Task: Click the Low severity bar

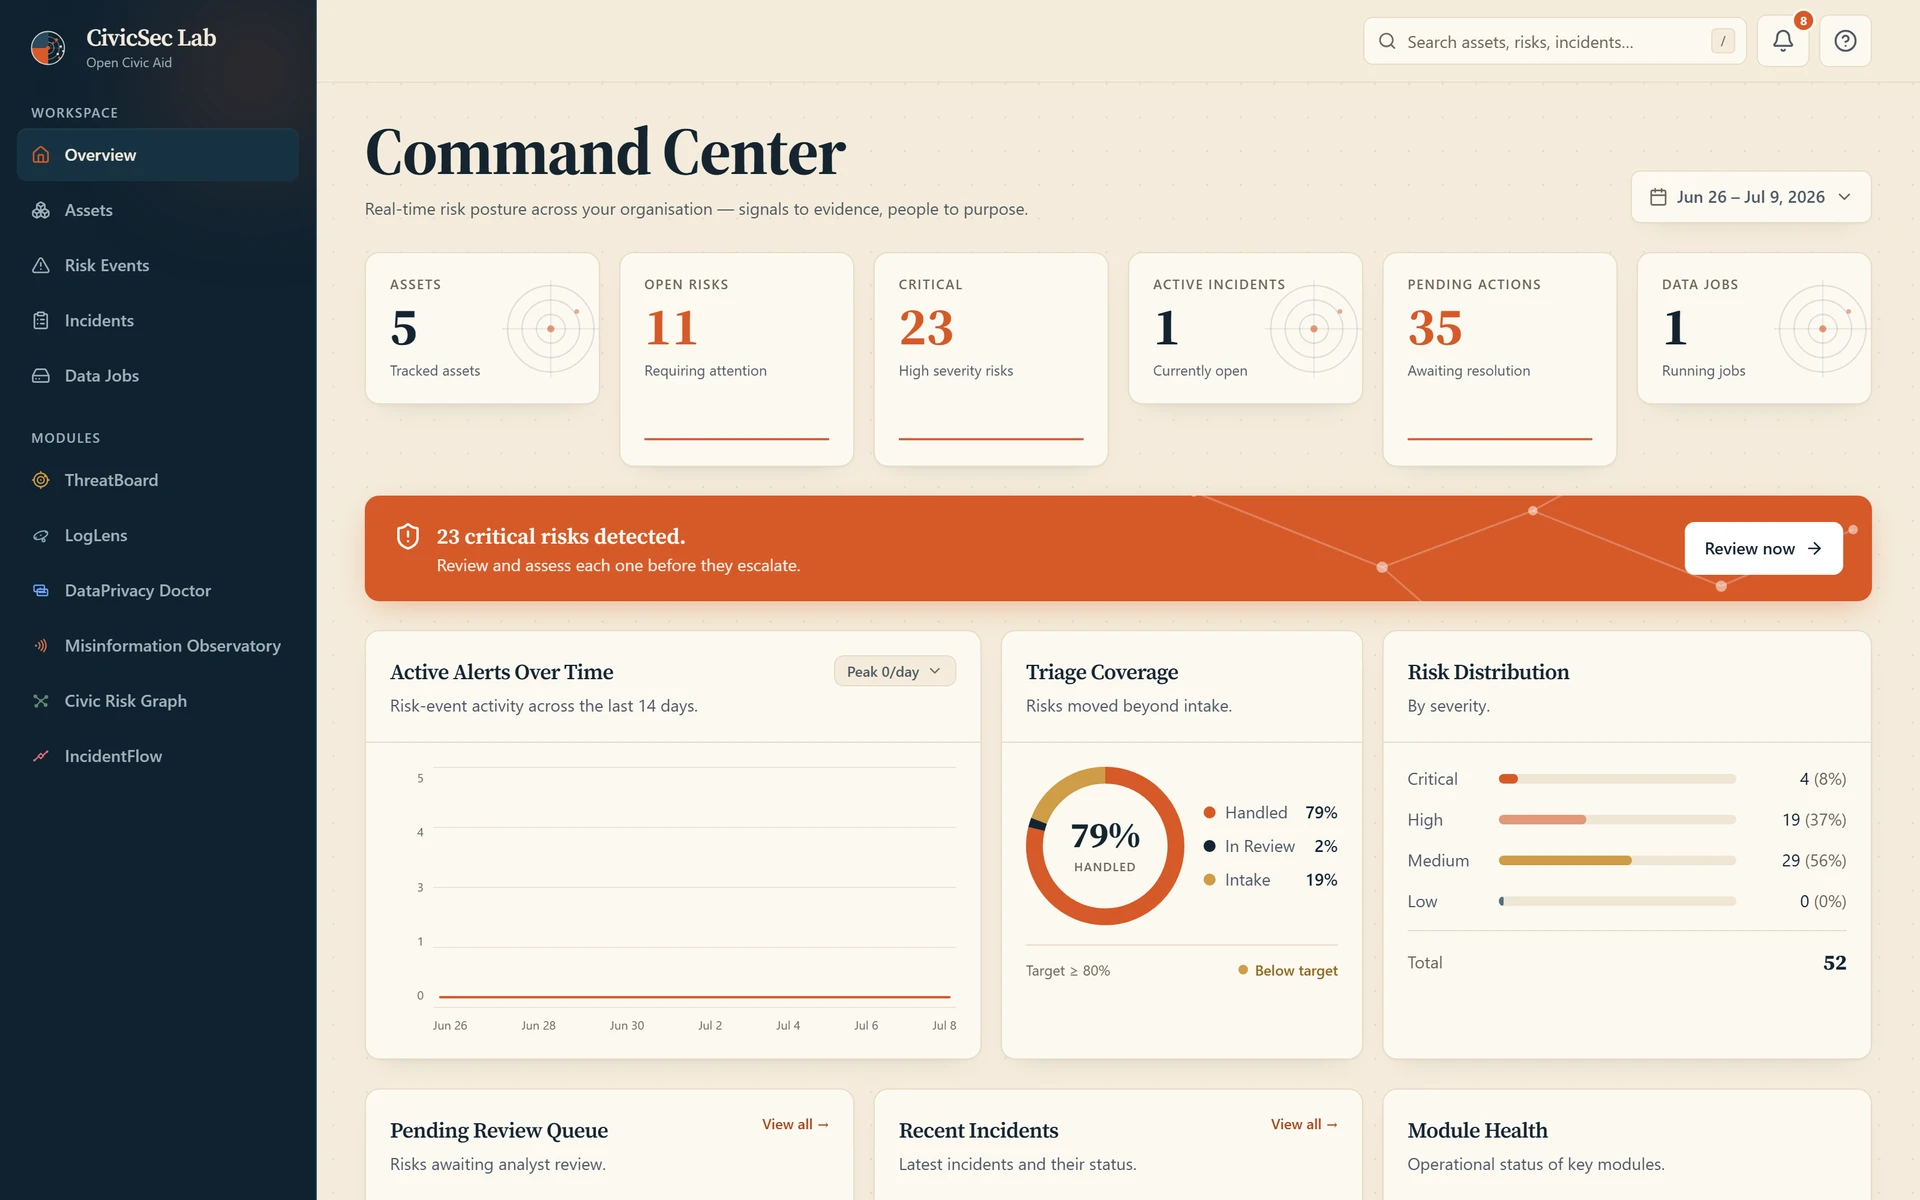Action: pyautogui.click(x=1617, y=901)
